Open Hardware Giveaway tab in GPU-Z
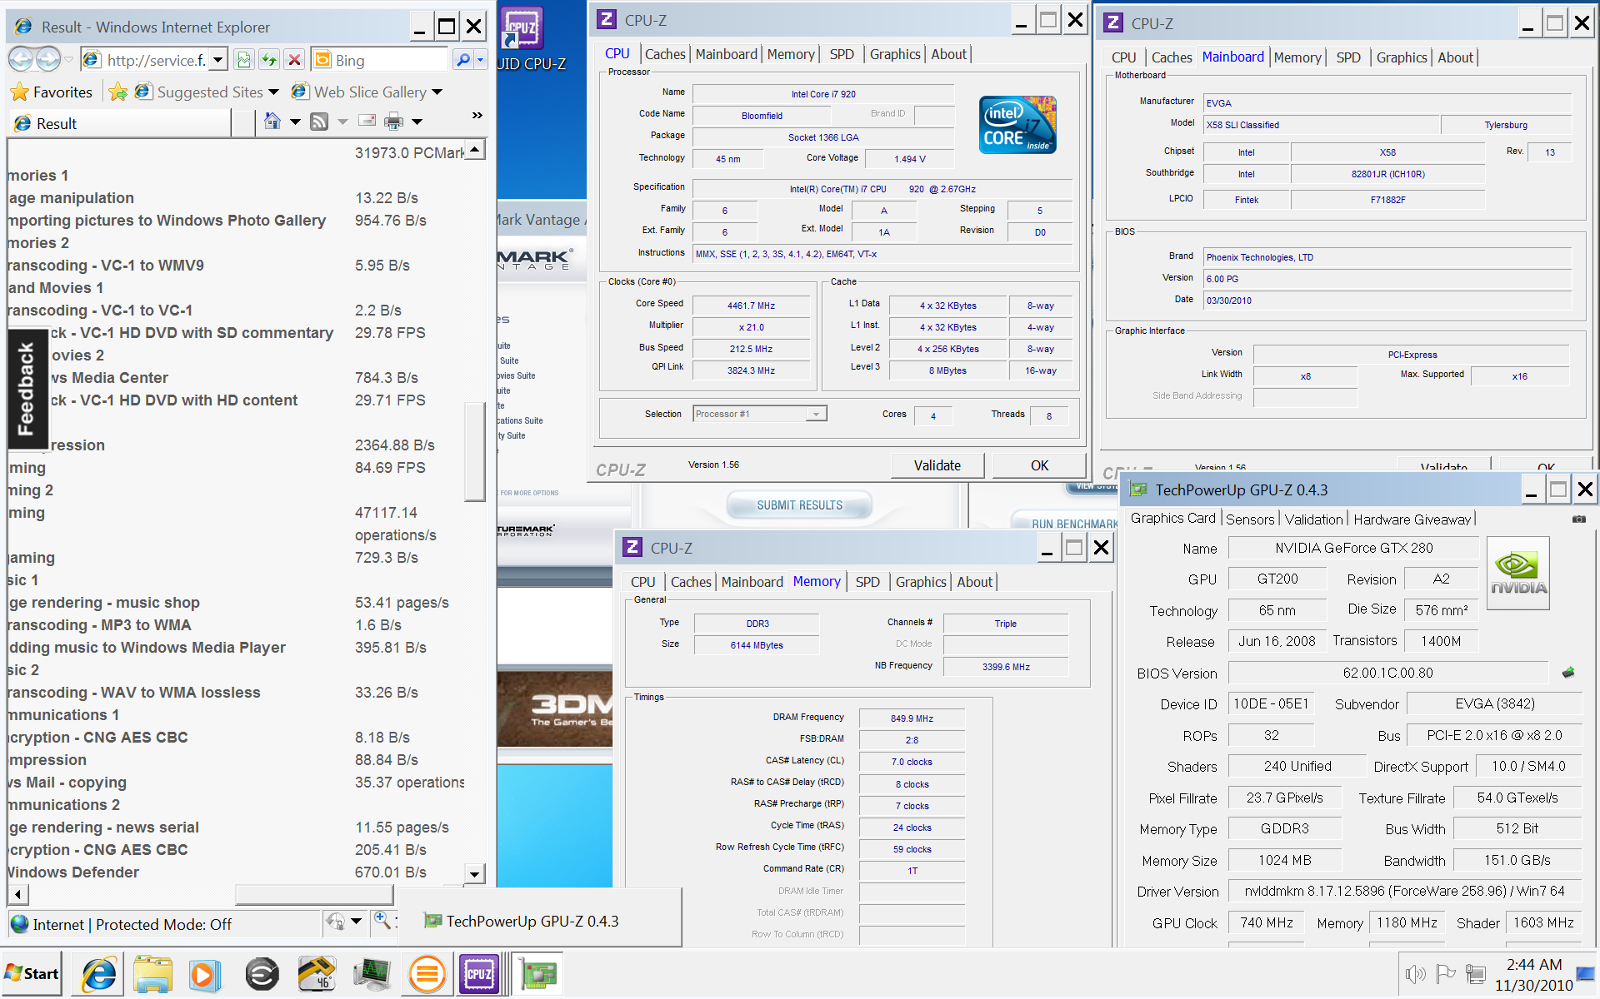This screenshot has height=999, width=1600. (x=1412, y=519)
